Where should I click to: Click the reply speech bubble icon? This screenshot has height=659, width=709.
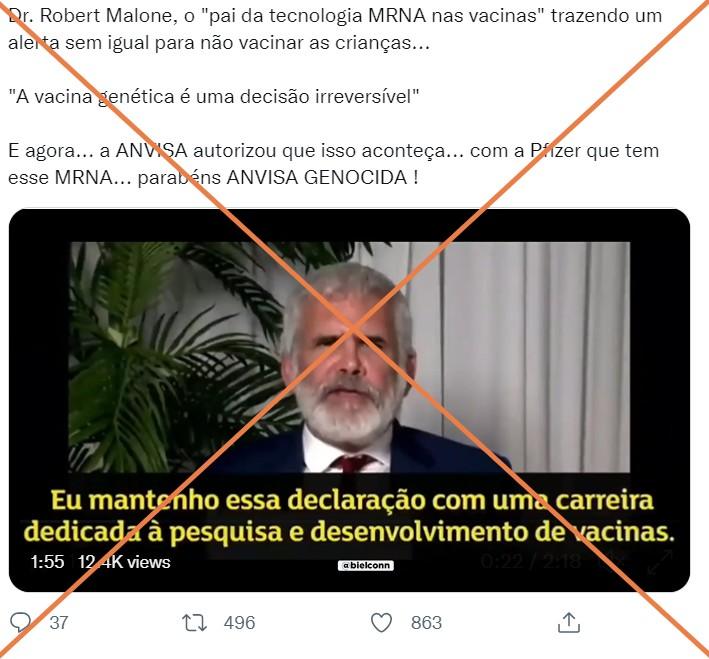pyautogui.click(x=20, y=622)
